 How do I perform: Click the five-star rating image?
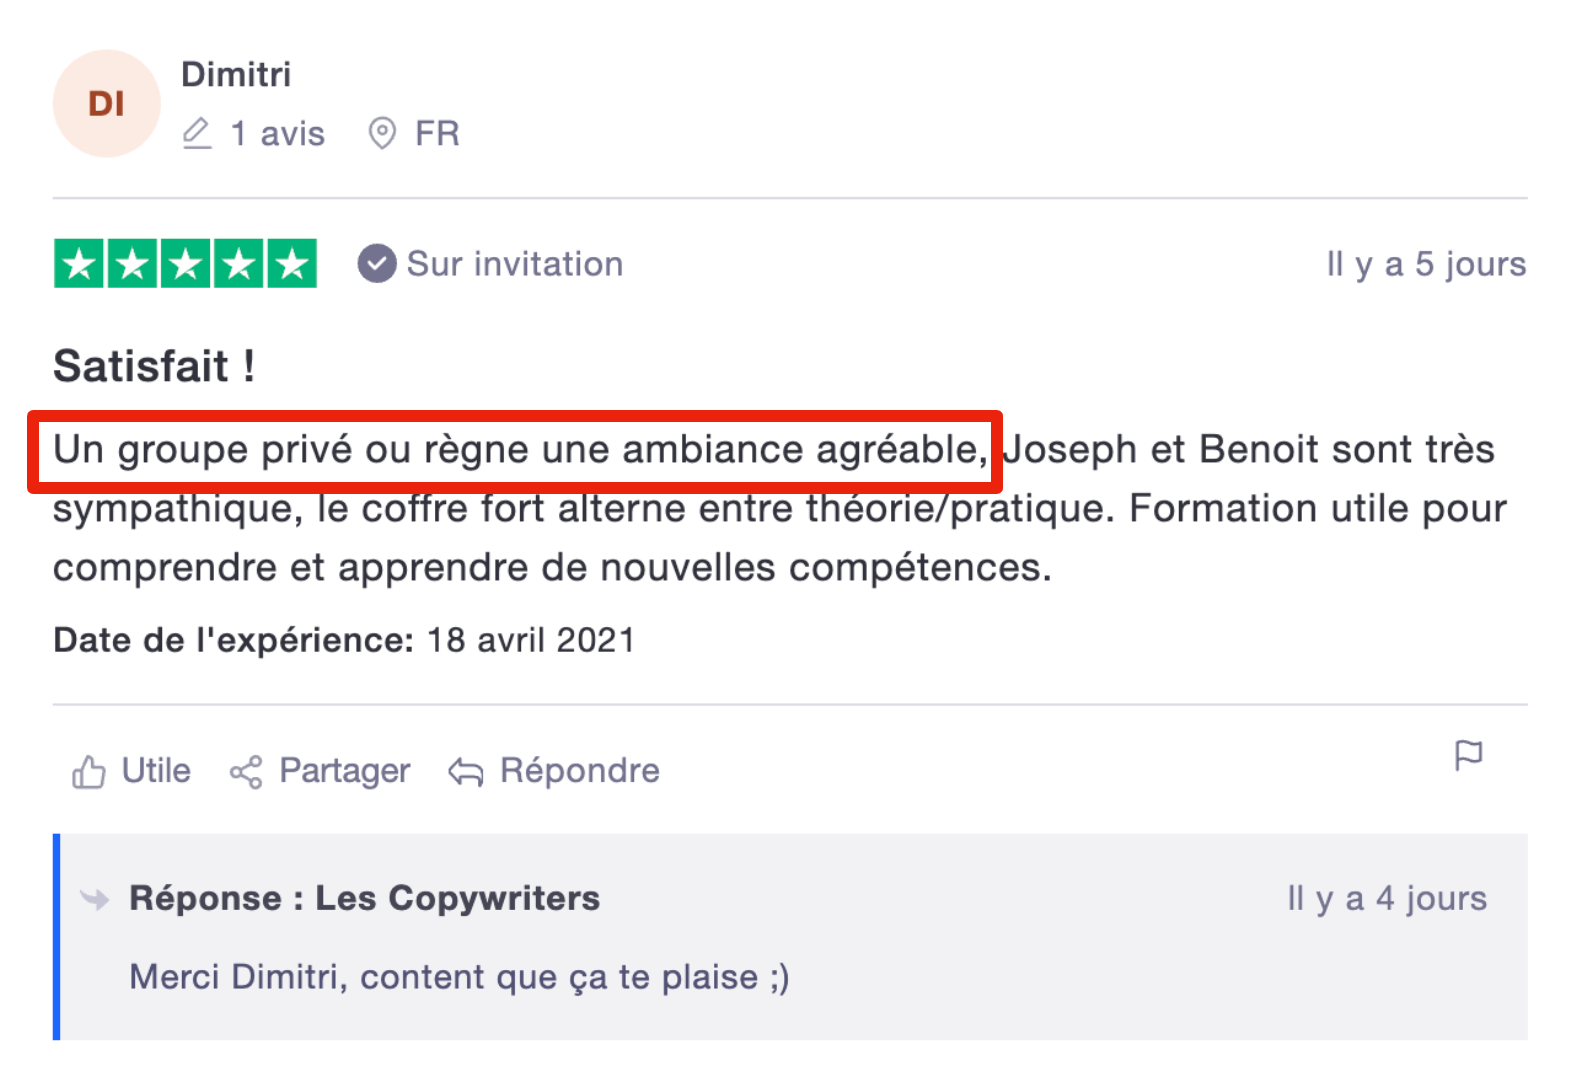coord(185,264)
